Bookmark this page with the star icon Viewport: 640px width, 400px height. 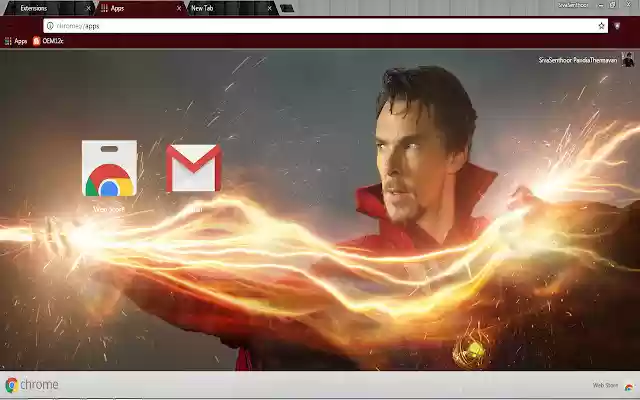[x=601, y=26]
